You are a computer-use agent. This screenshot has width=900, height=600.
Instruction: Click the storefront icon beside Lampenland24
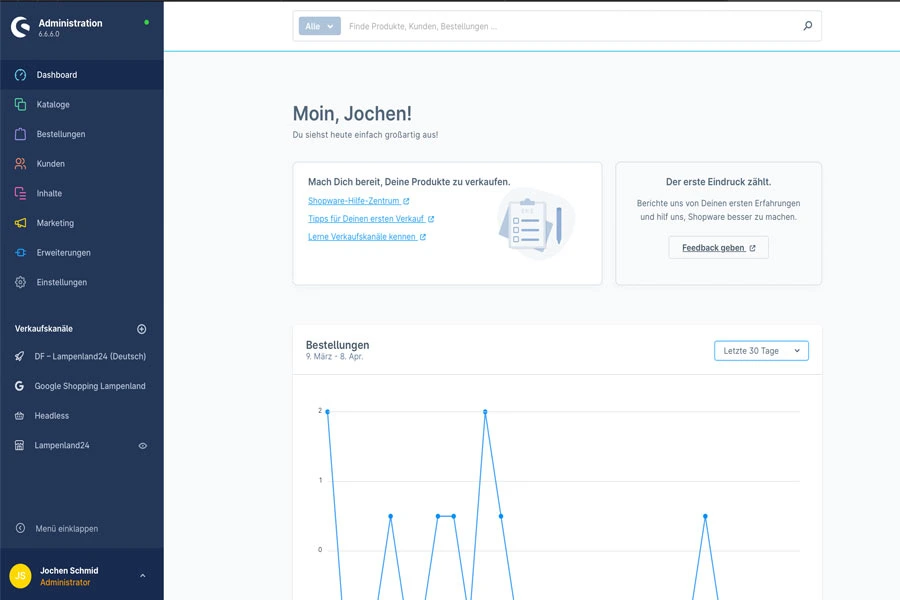[x=20, y=446]
